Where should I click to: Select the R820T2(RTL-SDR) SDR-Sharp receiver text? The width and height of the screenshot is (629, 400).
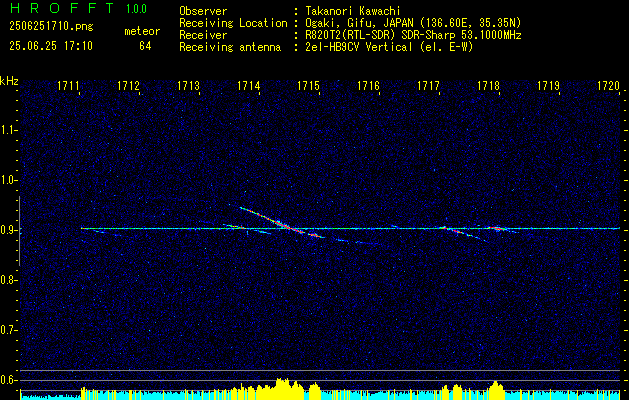(x=413, y=35)
